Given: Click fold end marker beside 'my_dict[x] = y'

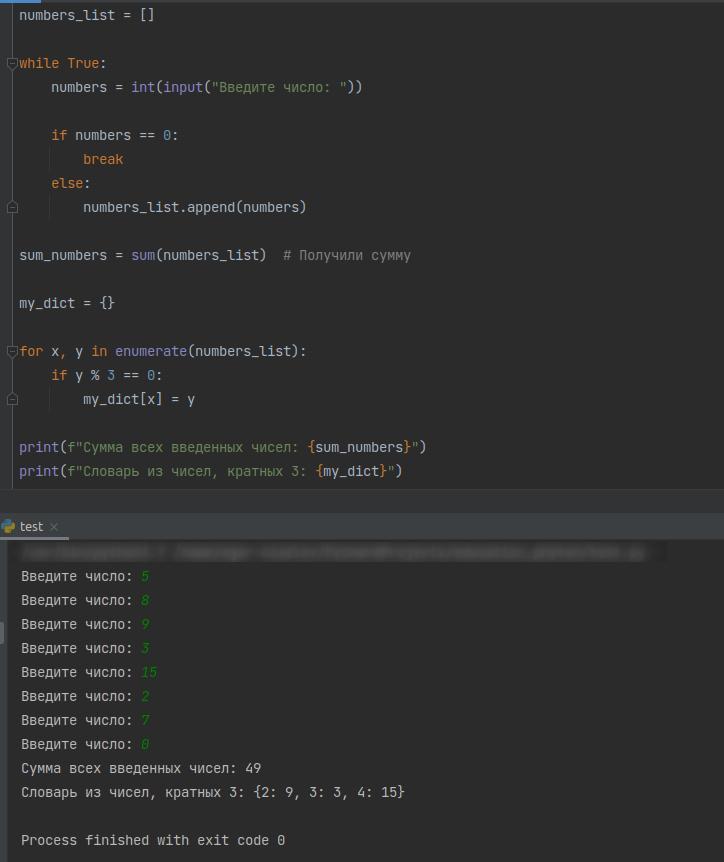Looking at the screenshot, I should point(12,399).
